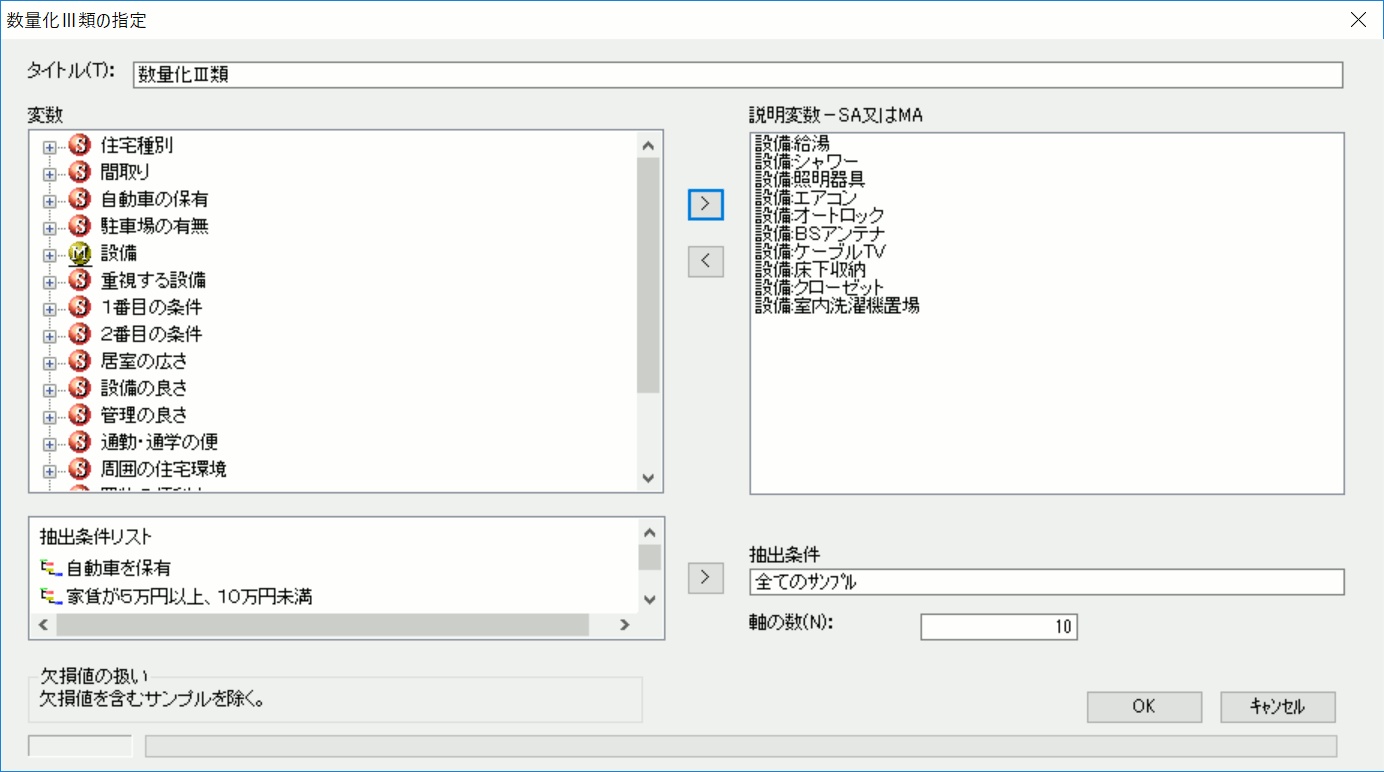
Task: Click the S icon beside 住宅種別
Action: pyautogui.click(x=79, y=145)
